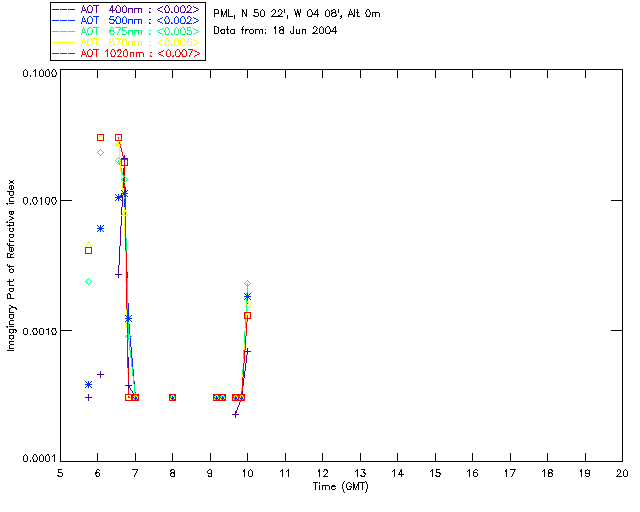Click the x-axis tick label 17
Viewport: 640px width, 512px height.
coord(510,473)
